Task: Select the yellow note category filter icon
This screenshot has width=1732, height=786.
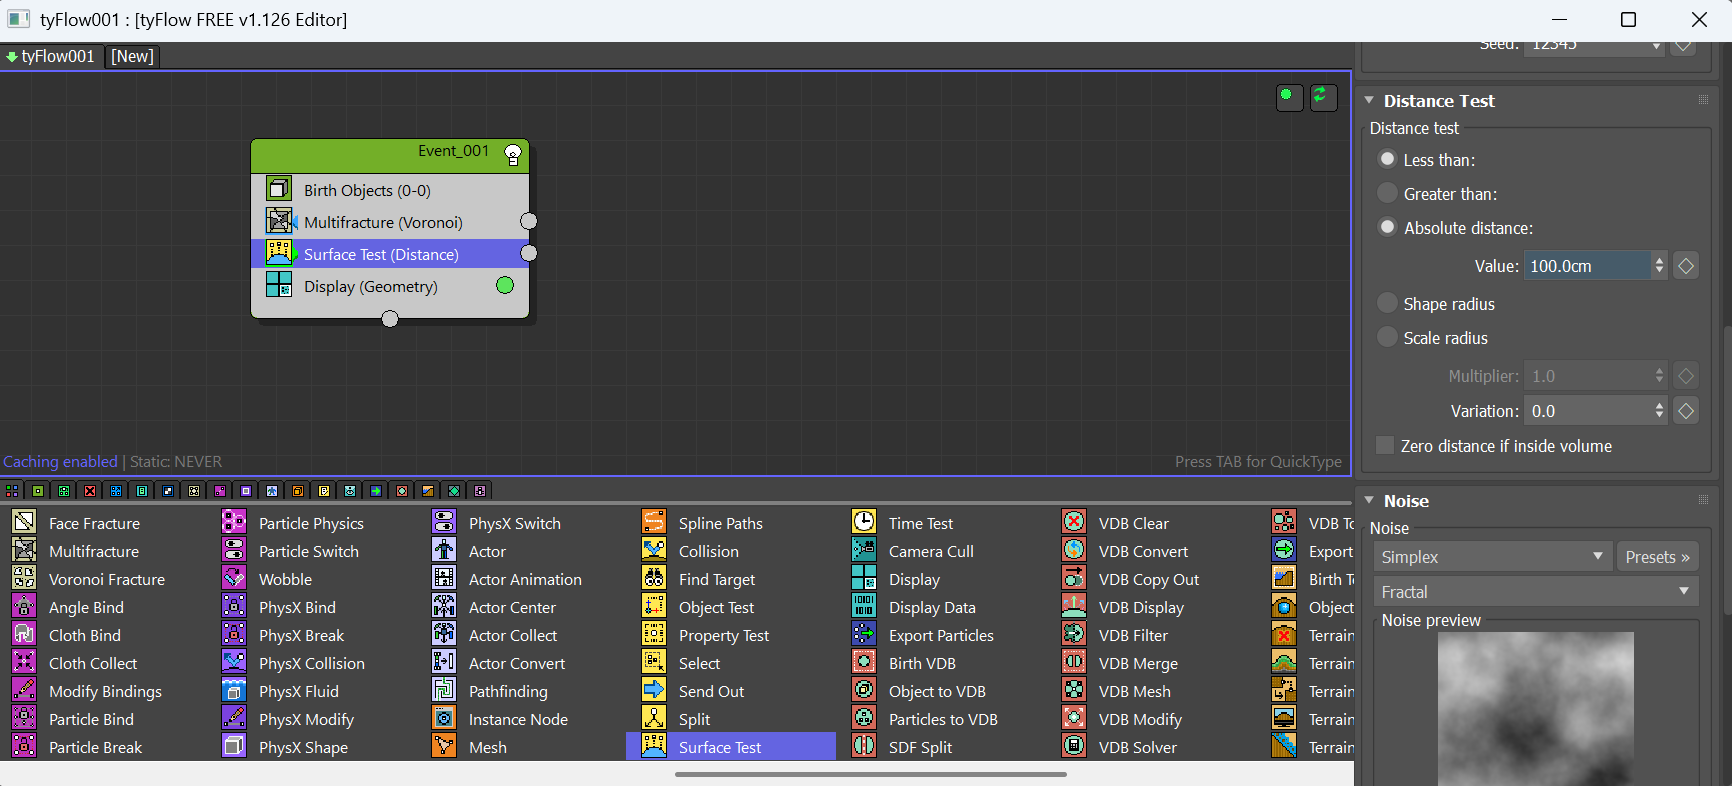Action: click(x=324, y=491)
